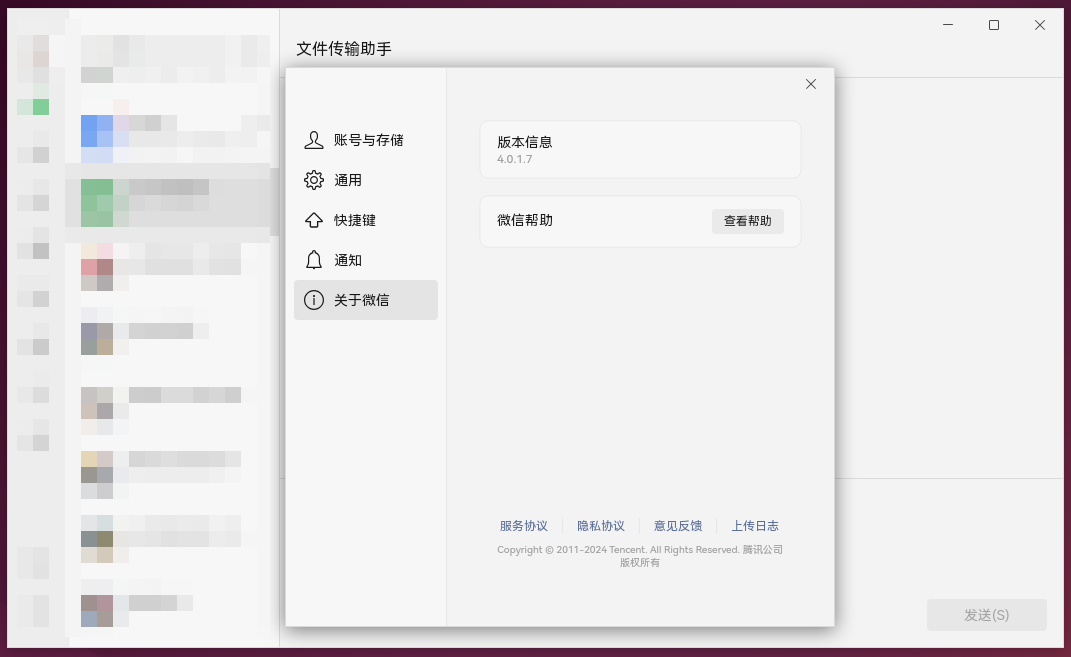Viewport: 1071px width, 657px height.
Task: Open the 意见反馈 link
Action: (678, 526)
